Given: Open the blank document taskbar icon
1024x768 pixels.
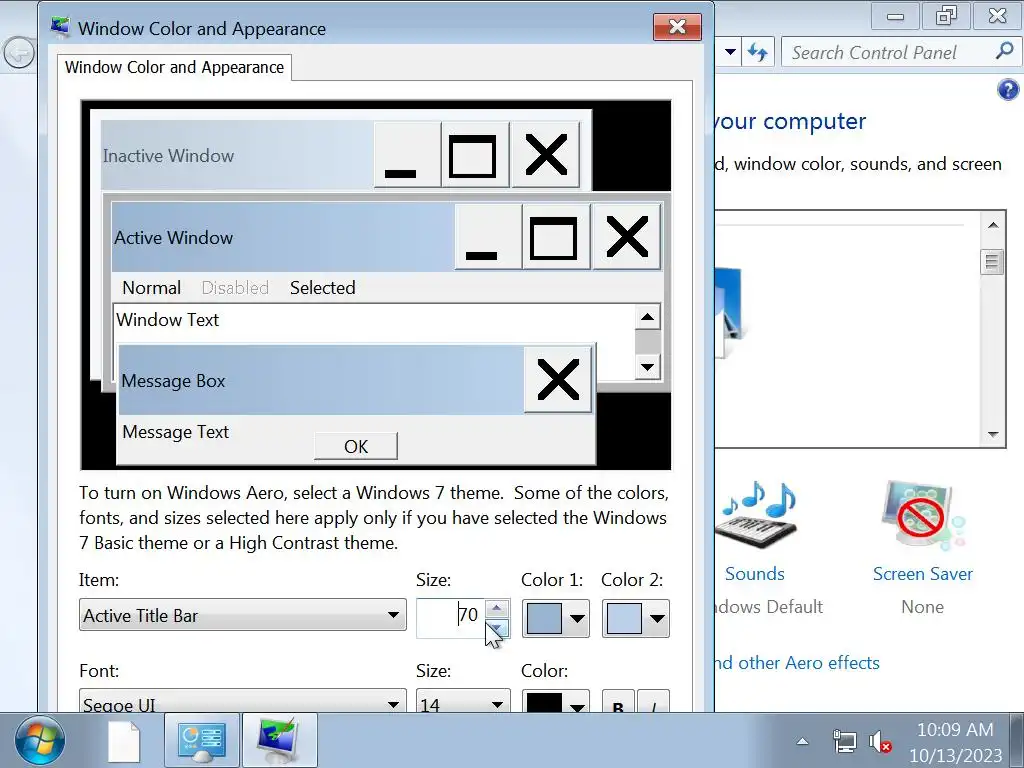Looking at the screenshot, I should tap(123, 741).
